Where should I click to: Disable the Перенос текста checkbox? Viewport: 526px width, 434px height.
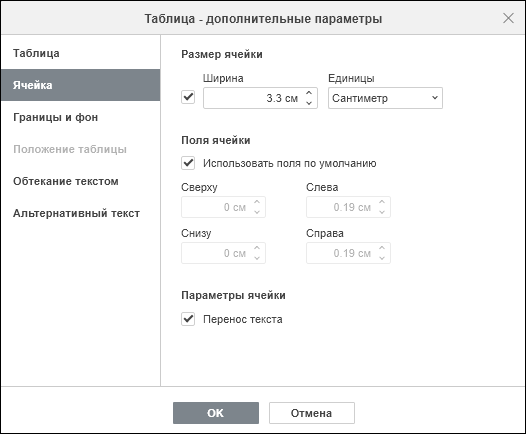click(188, 319)
